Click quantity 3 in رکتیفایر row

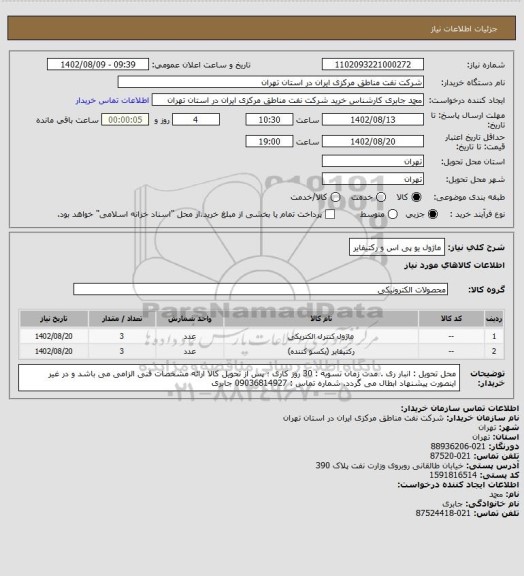[x=122, y=351]
